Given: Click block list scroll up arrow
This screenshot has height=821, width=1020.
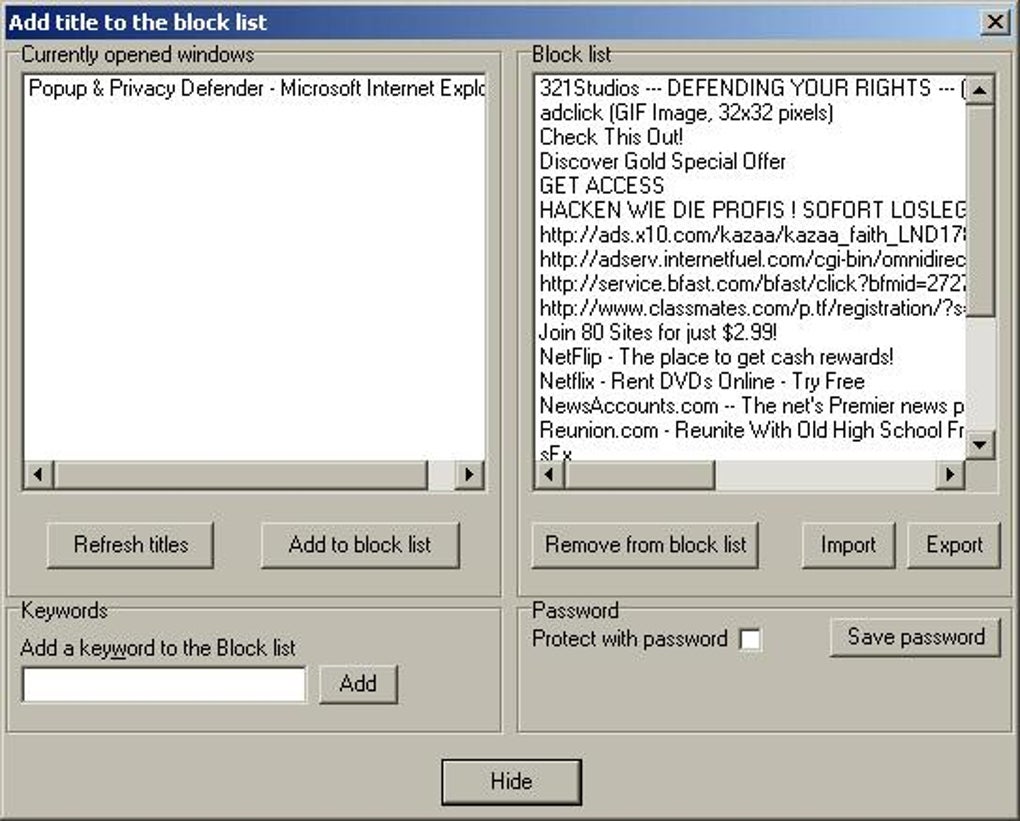Looking at the screenshot, I should [980, 90].
